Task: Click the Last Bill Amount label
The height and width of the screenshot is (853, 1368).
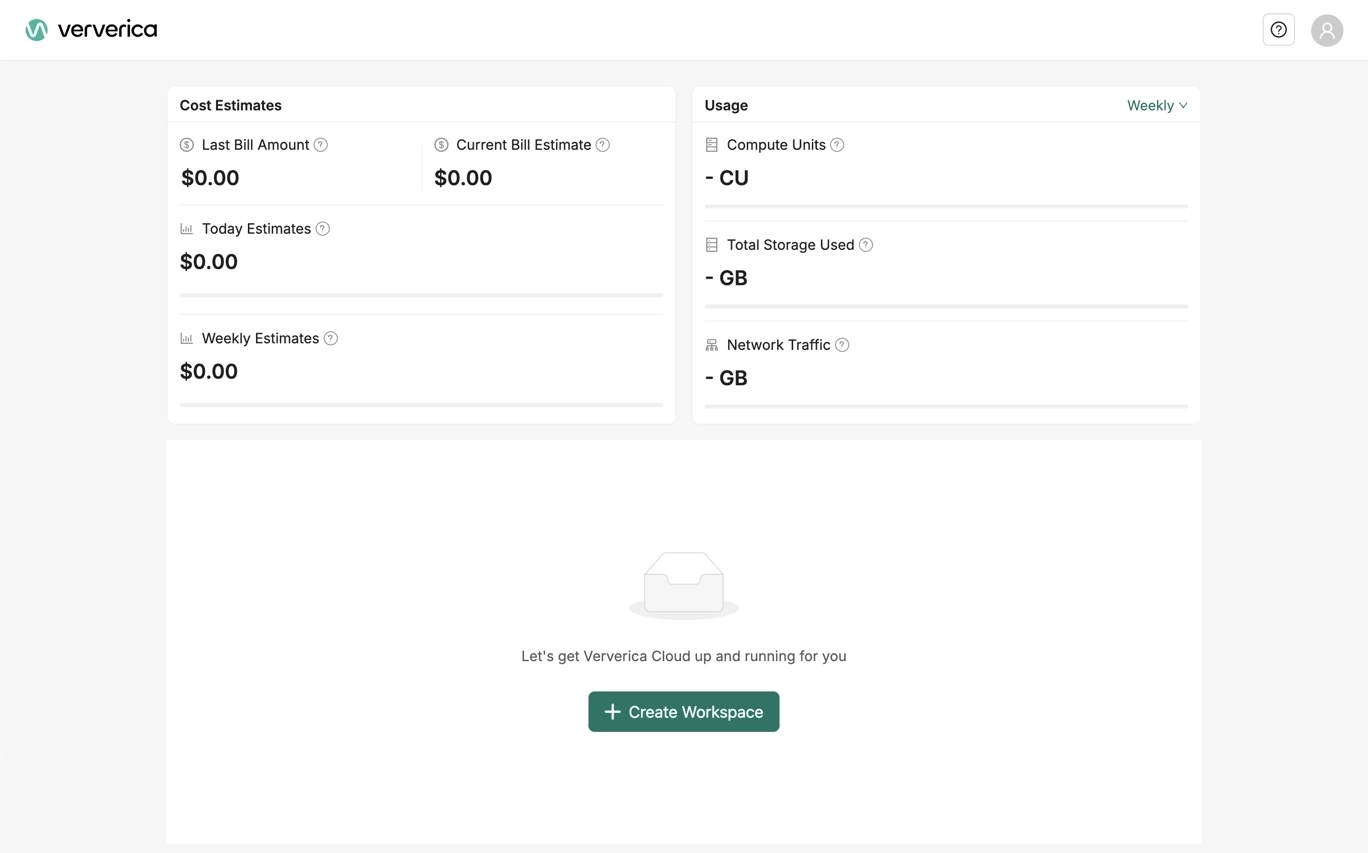Action: pos(255,145)
